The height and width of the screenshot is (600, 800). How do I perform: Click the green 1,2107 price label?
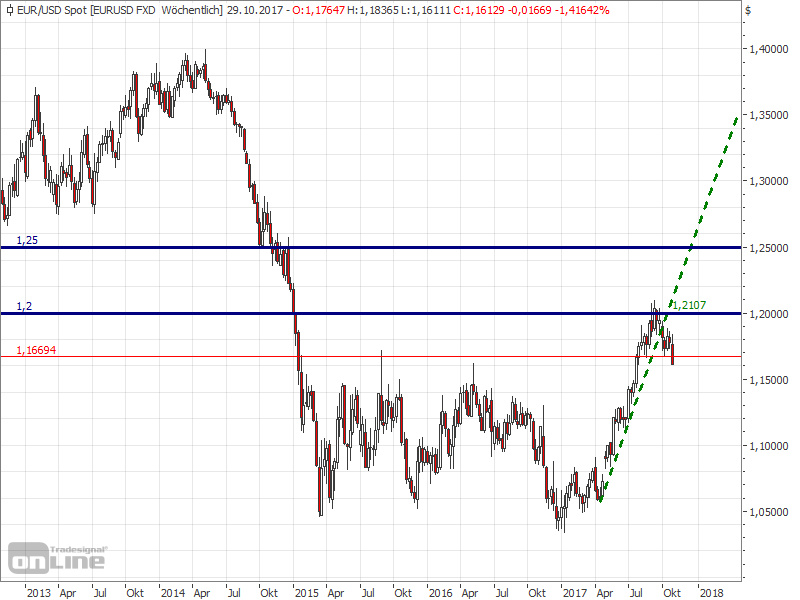(689, 304)
